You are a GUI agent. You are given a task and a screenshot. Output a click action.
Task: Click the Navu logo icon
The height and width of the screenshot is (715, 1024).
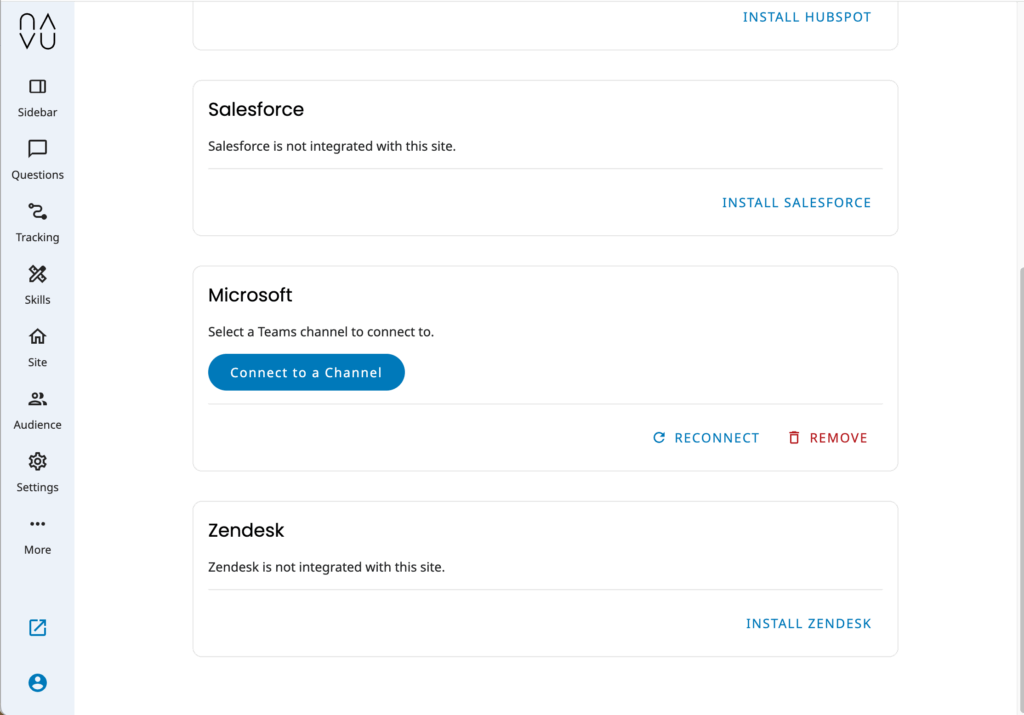coord(37,32)
